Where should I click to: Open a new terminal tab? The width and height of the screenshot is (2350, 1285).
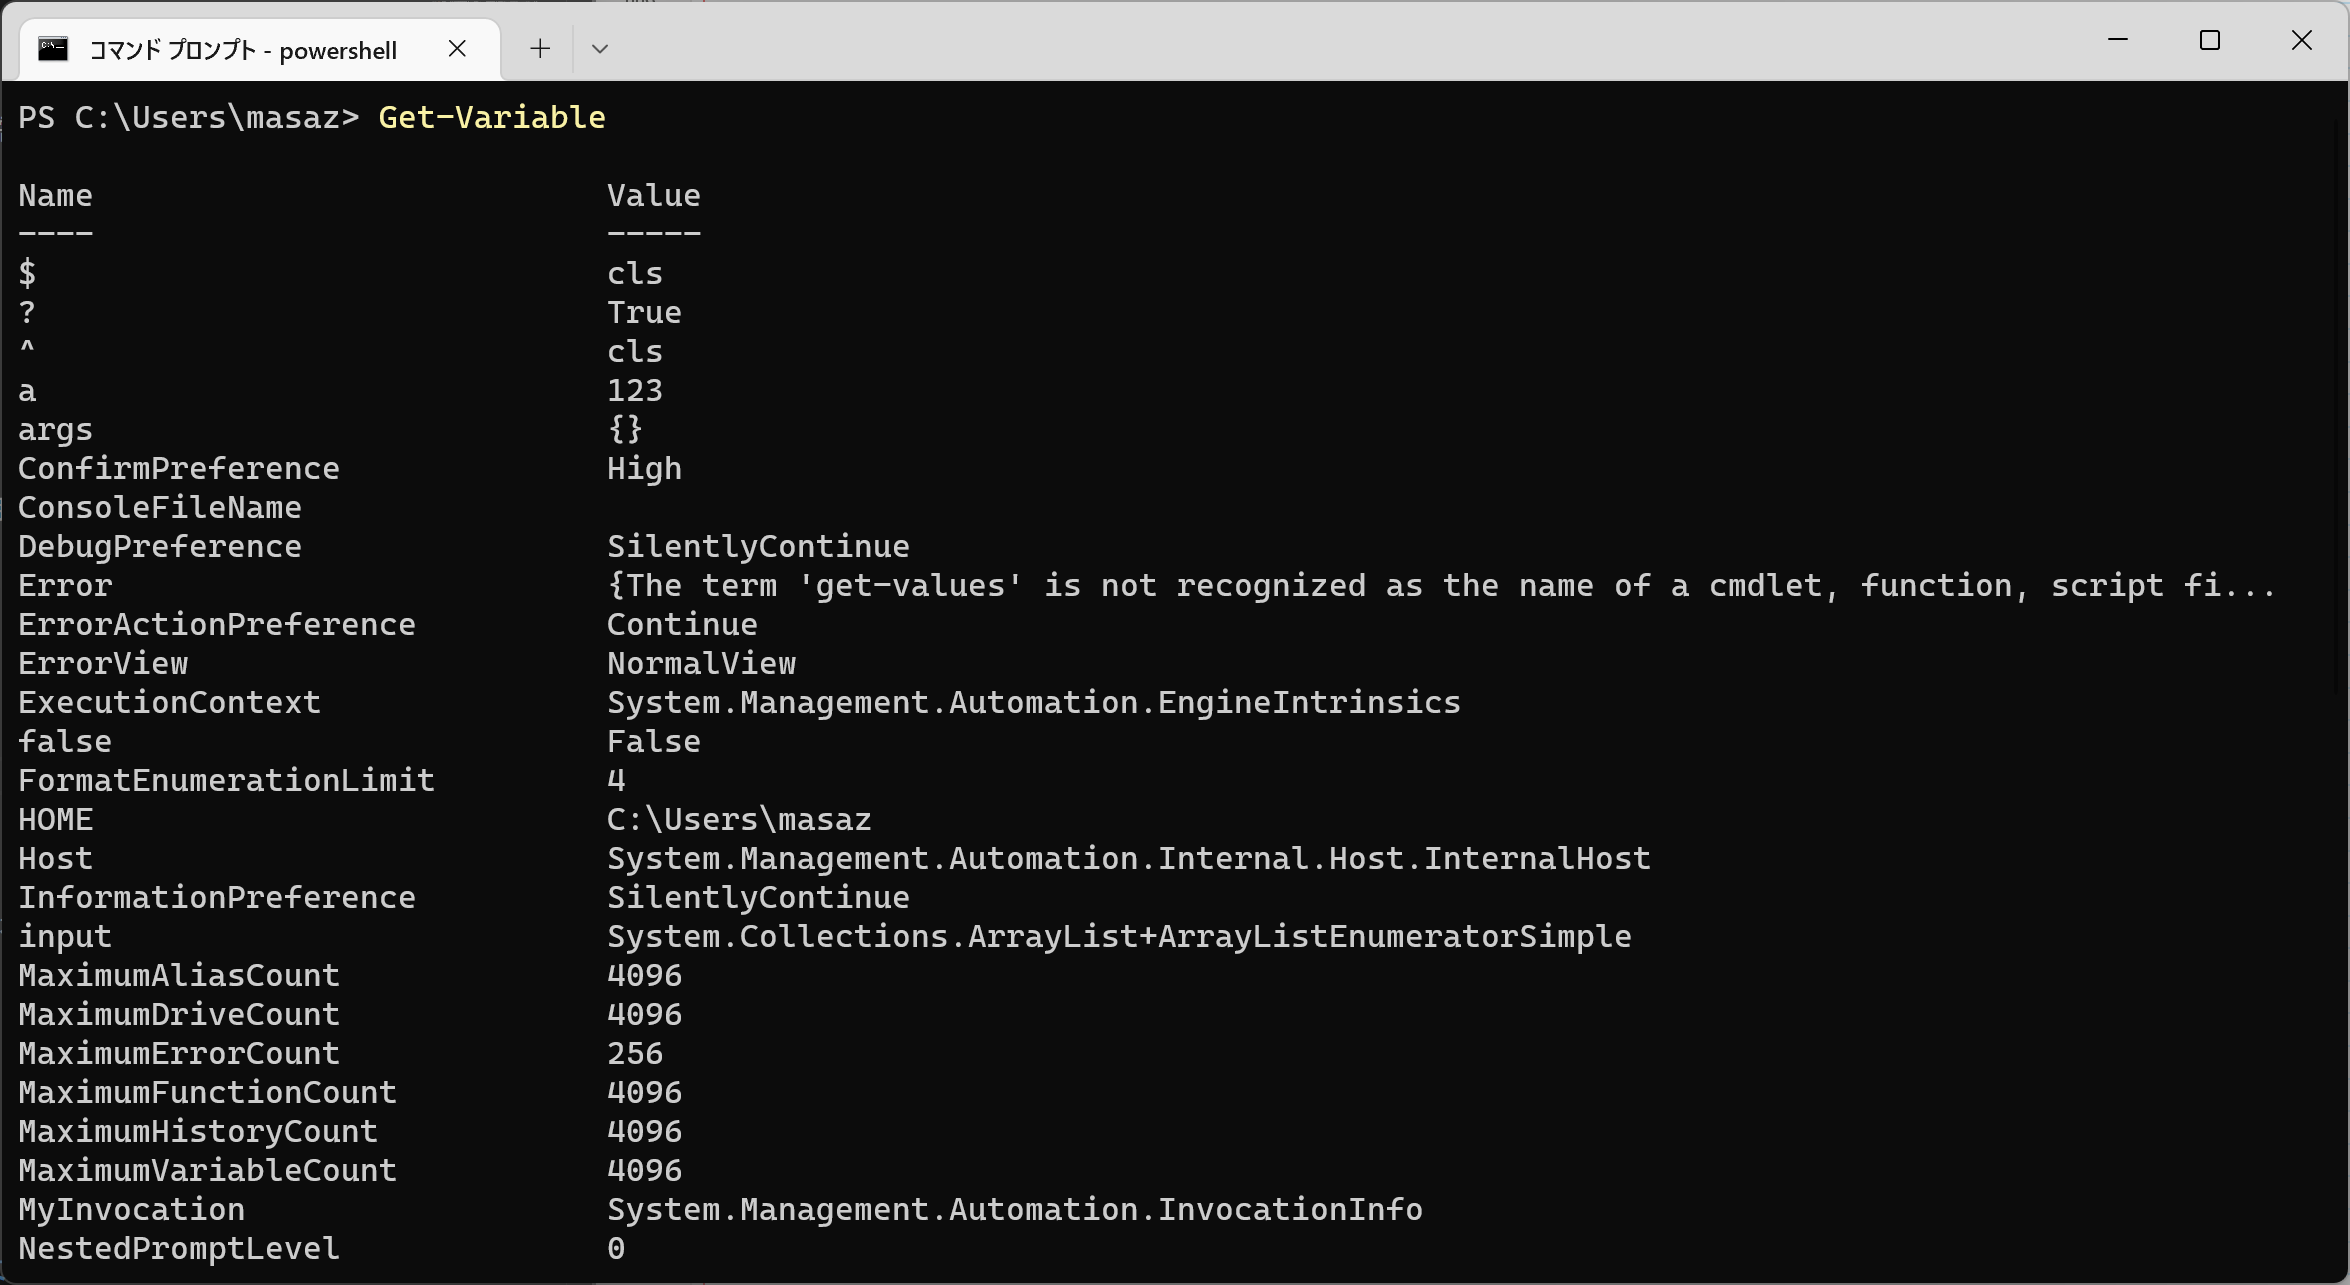coord(540,48)
